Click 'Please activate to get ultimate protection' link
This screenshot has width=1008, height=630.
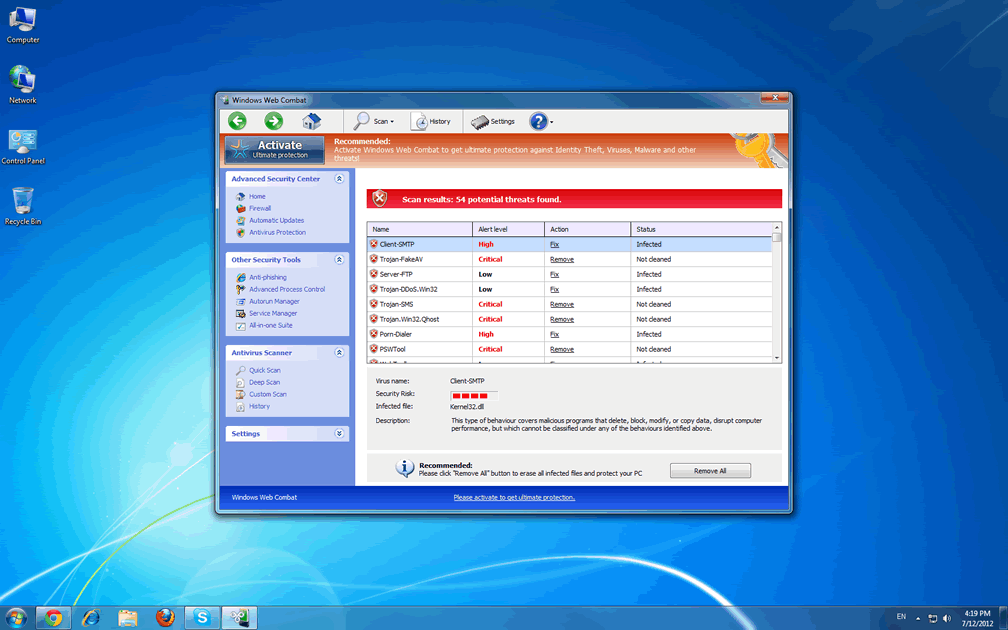tap(514, 497)
